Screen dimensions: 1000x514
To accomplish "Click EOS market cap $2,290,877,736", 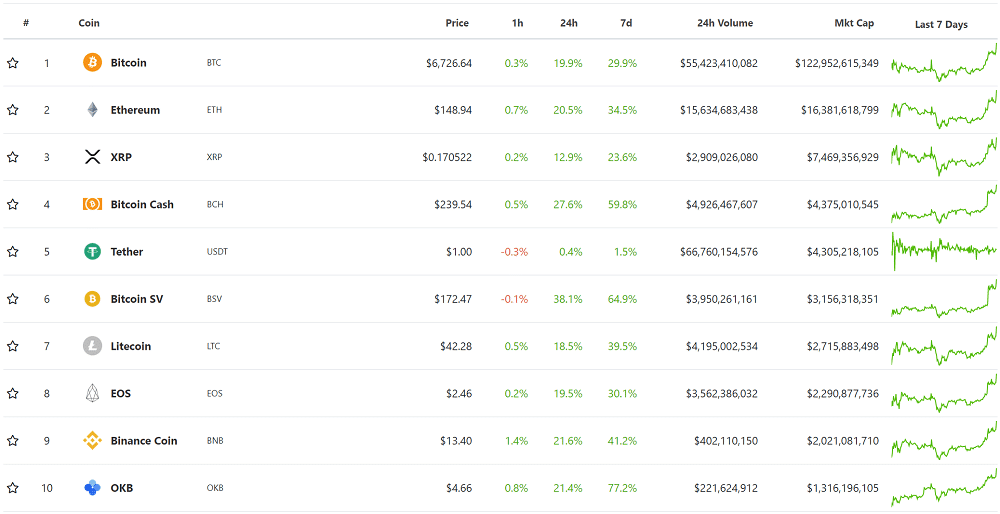I will 841,393.
